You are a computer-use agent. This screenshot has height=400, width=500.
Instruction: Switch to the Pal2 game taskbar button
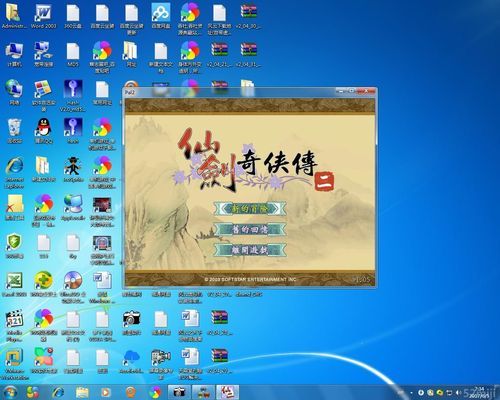228,392
